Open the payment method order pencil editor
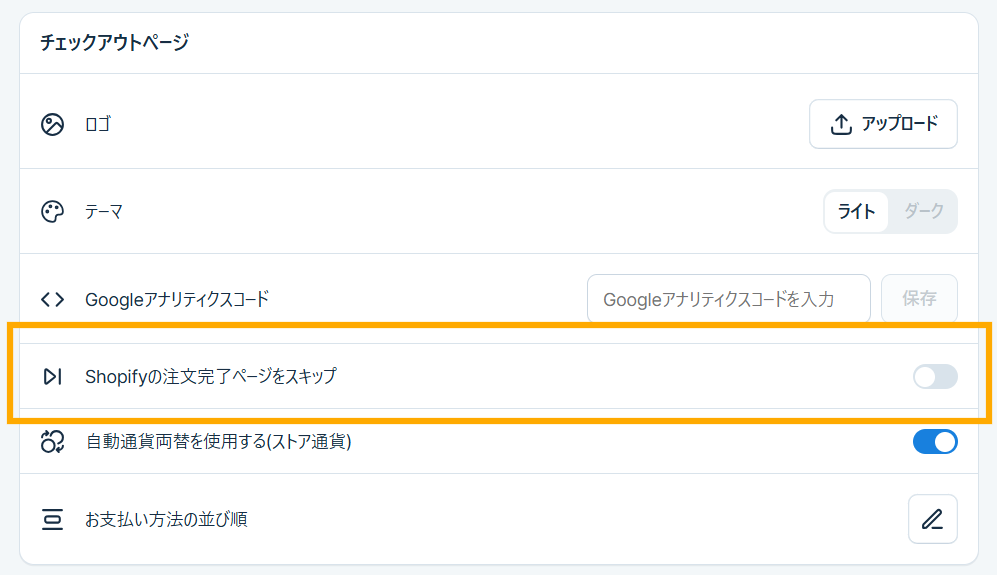The image size is (997, 575). [x=933, y=519]
